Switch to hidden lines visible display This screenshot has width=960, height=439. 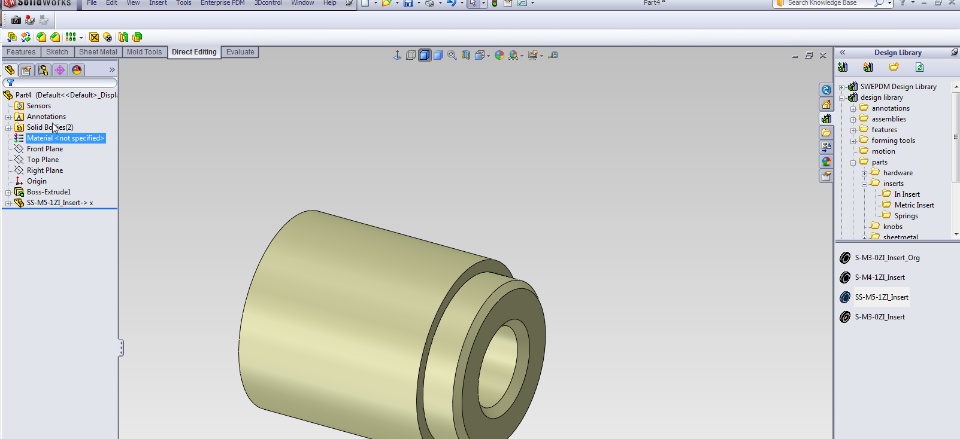coord(411,55)
